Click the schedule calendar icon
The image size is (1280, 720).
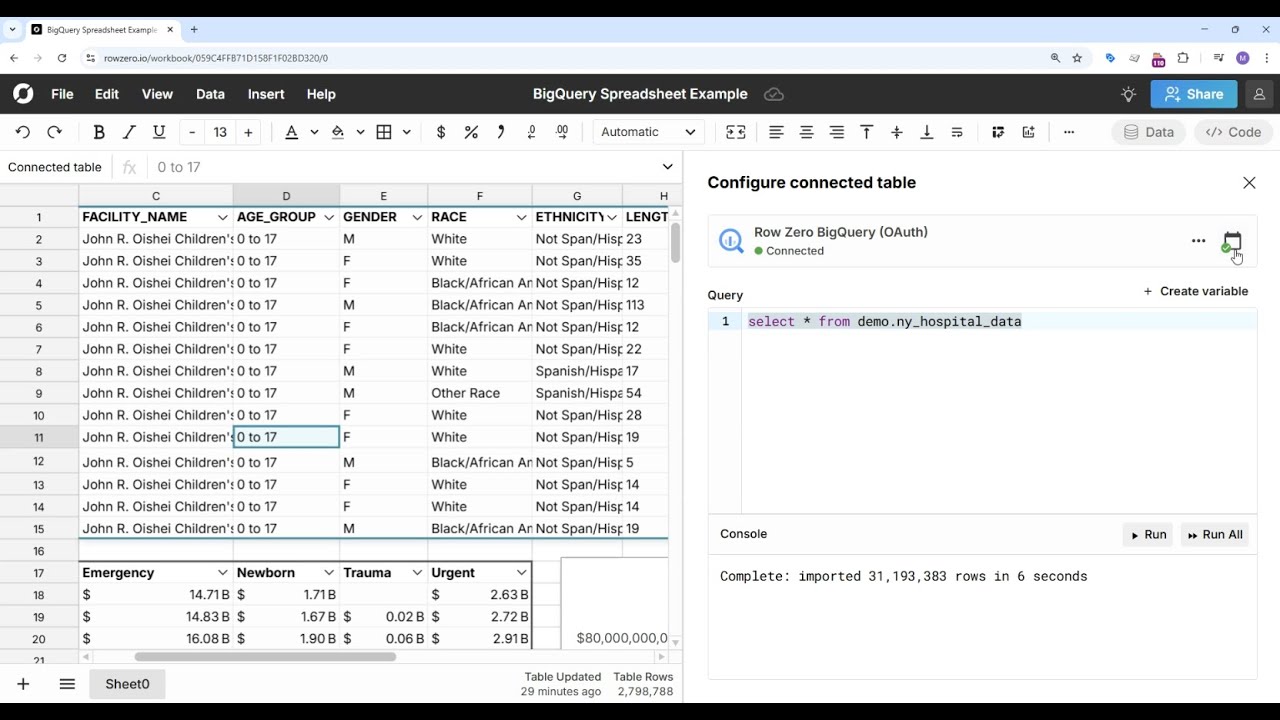pos(1232,241)
